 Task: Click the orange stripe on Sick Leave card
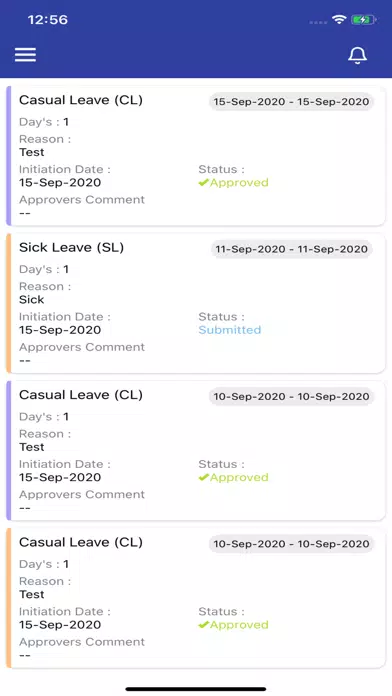tap(8, 303)
